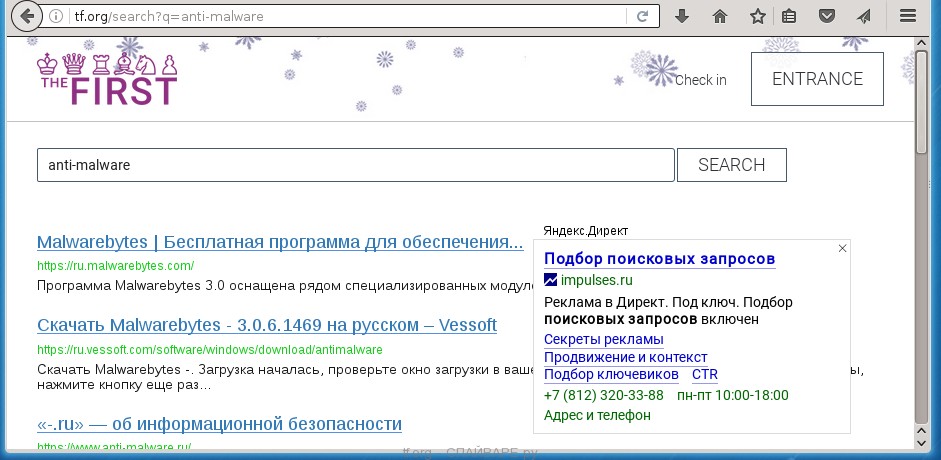Show bookmarks list icon

click(789, 16)
